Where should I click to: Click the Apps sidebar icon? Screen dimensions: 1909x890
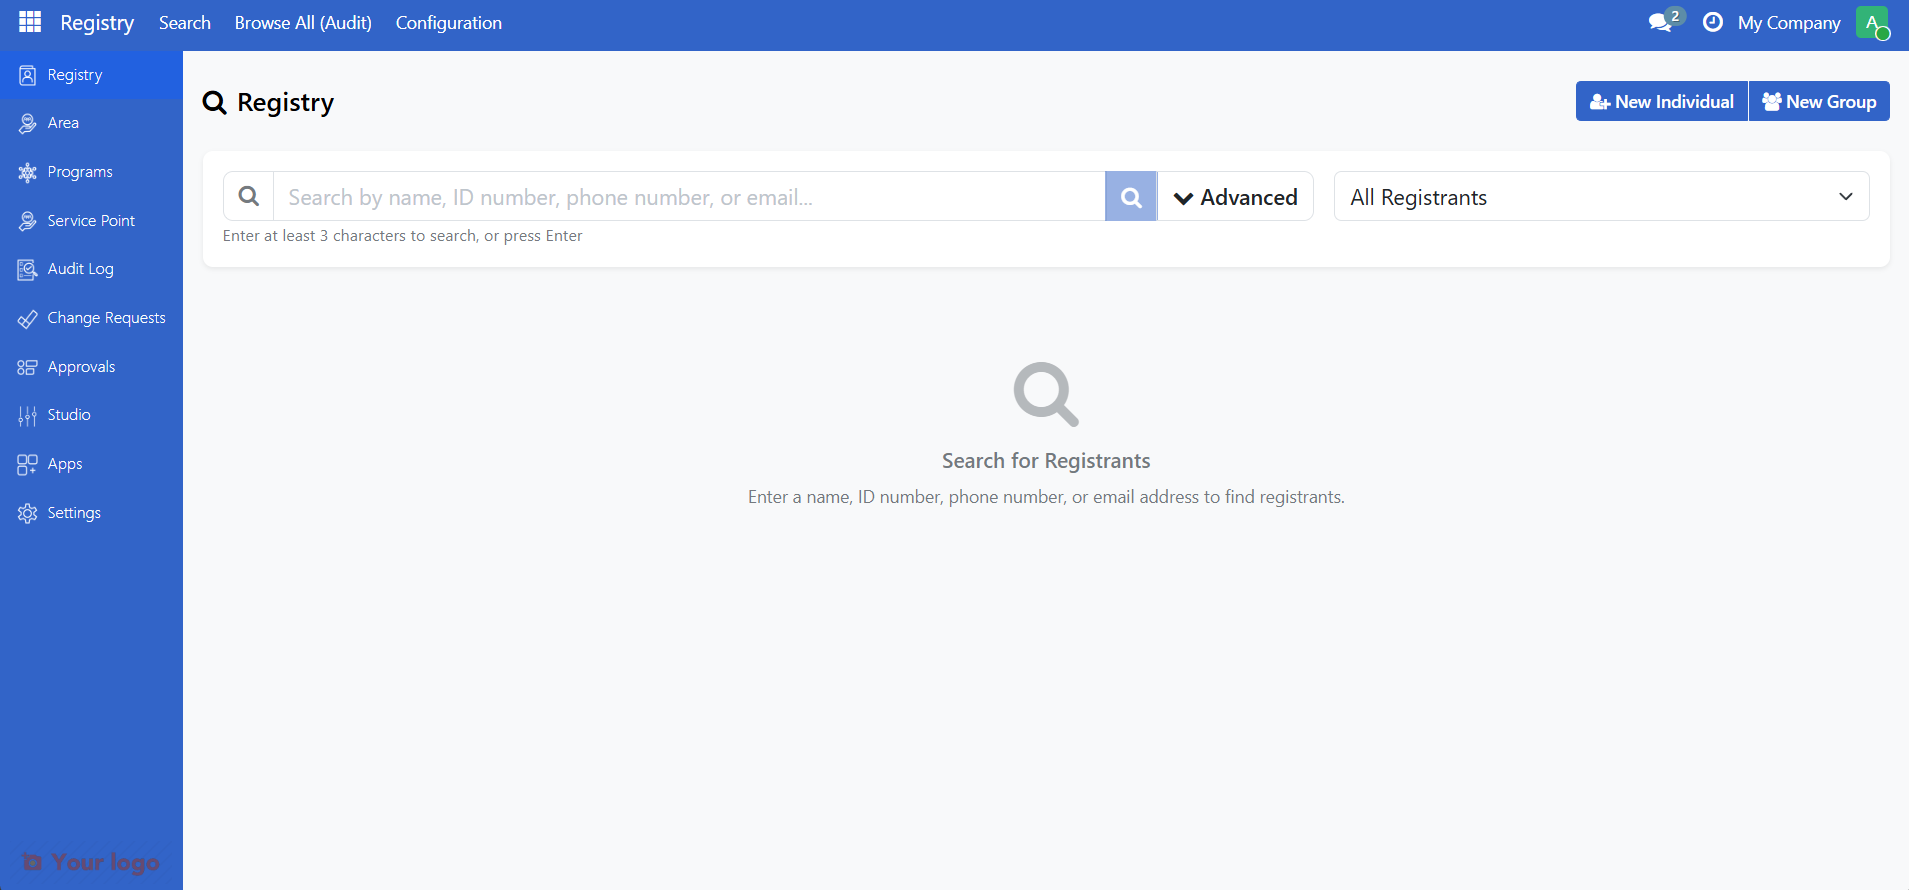[x=28, y=464]
